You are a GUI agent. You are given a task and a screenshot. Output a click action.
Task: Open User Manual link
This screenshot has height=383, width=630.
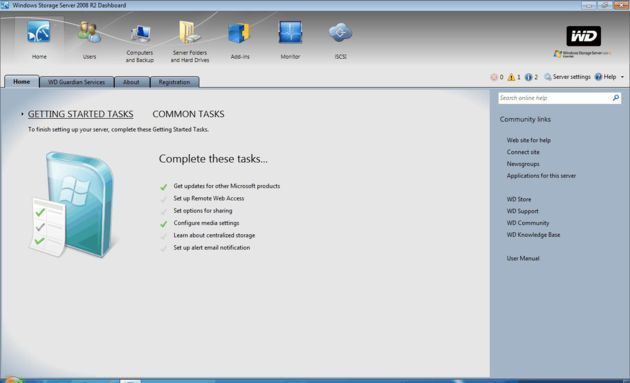523,258
